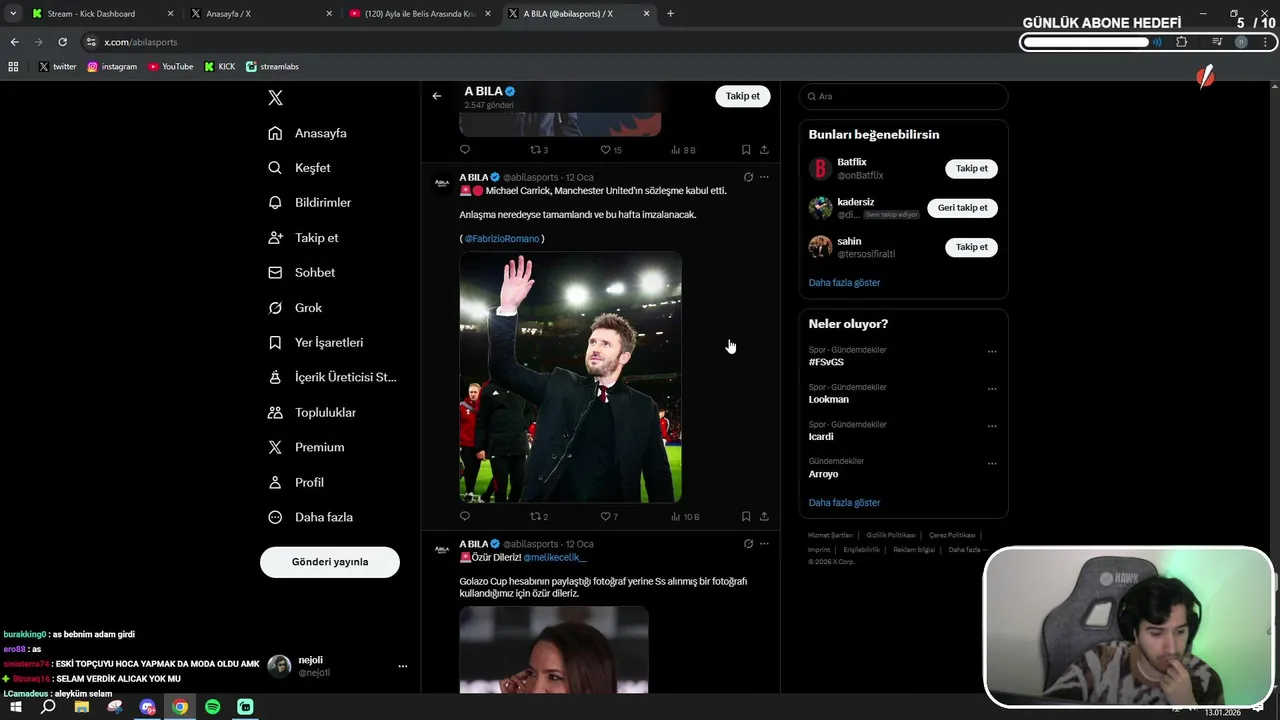Open more menu on Carrick post

pos(764,177)
